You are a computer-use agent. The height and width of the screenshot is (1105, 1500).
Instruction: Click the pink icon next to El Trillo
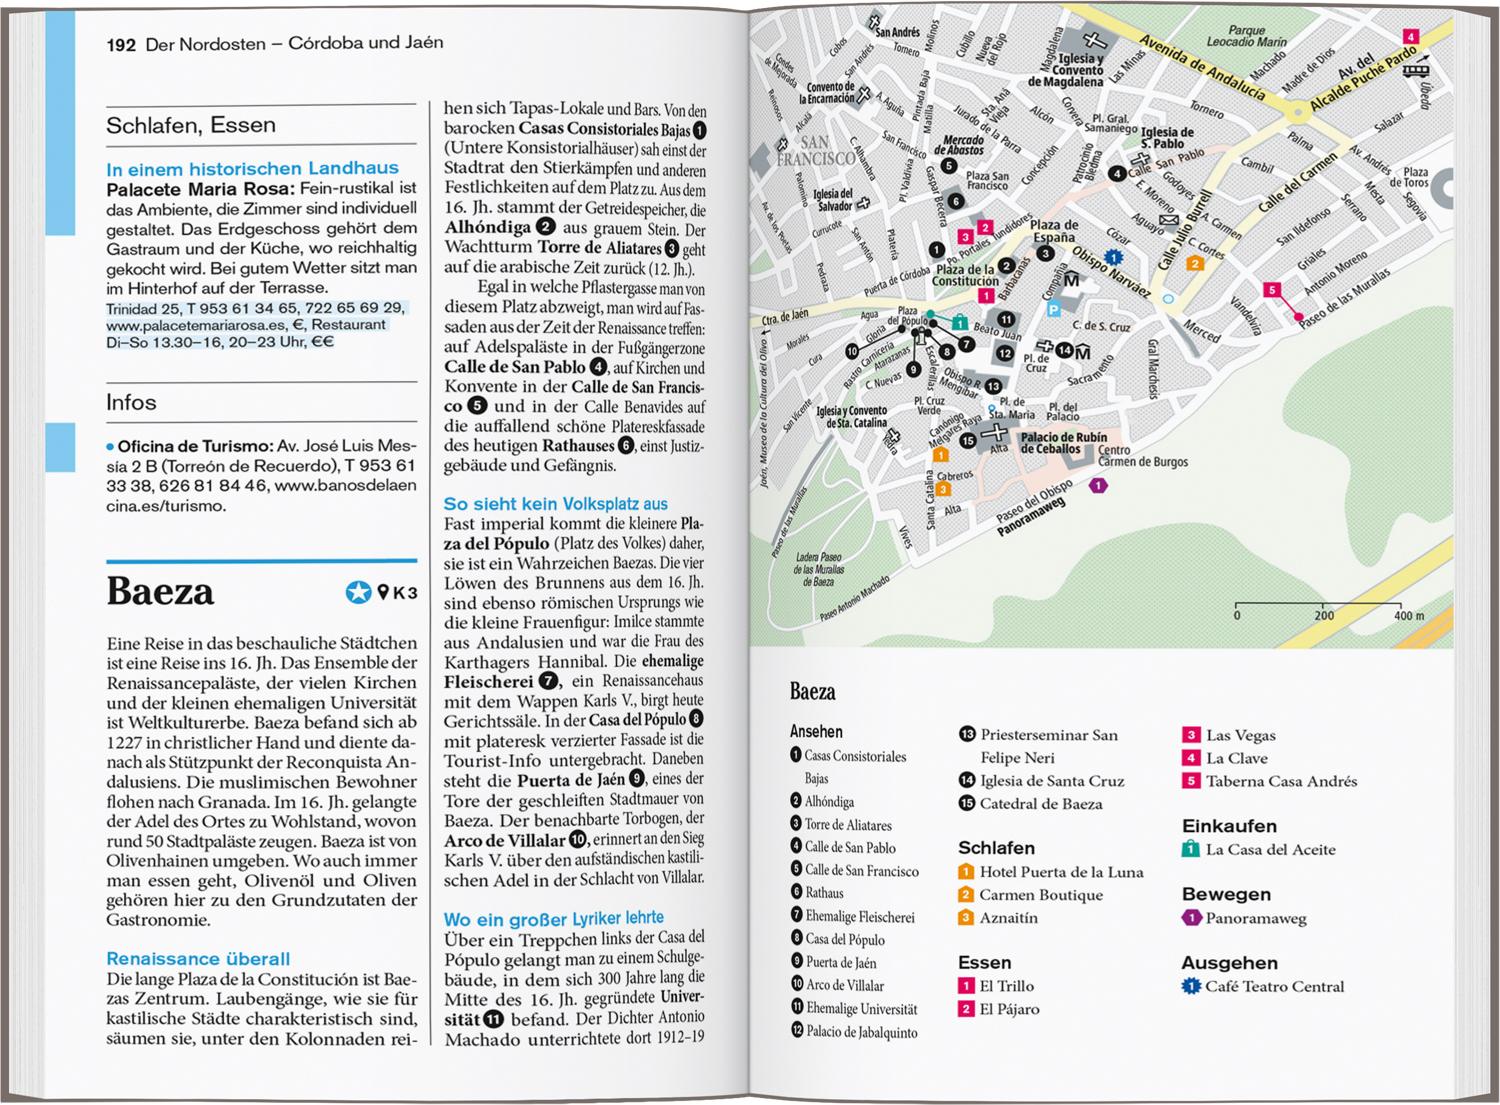(x=966, y=986)
